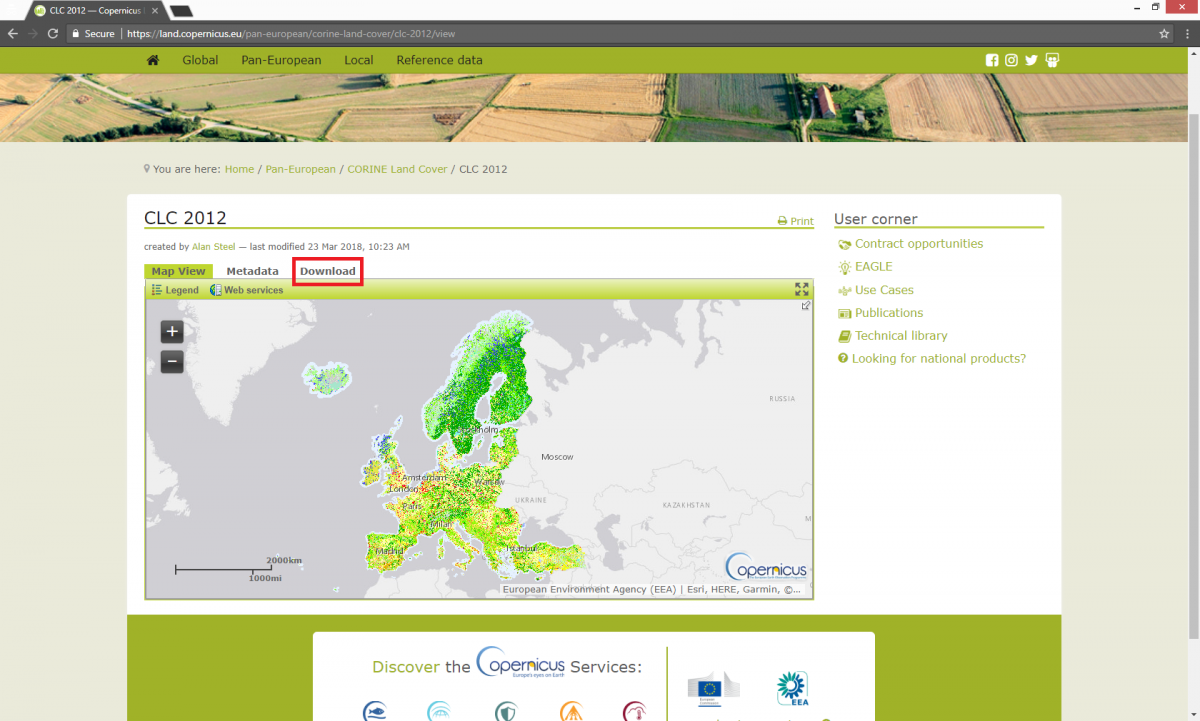Toggle the Legend panel on the map

175,290
